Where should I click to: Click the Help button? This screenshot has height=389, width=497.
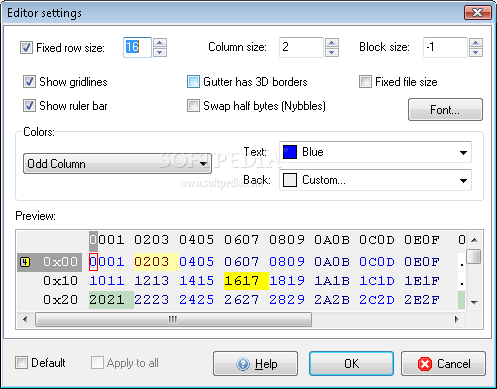256,364
